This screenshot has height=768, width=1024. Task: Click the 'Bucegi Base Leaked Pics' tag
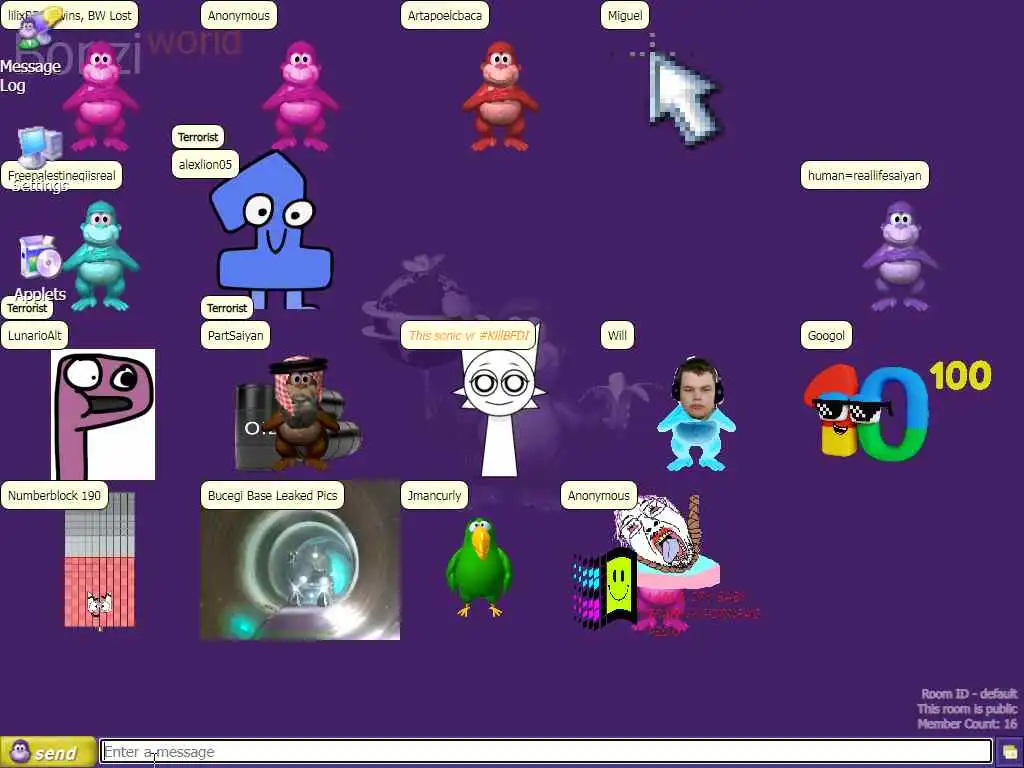(x=272, y=495)
